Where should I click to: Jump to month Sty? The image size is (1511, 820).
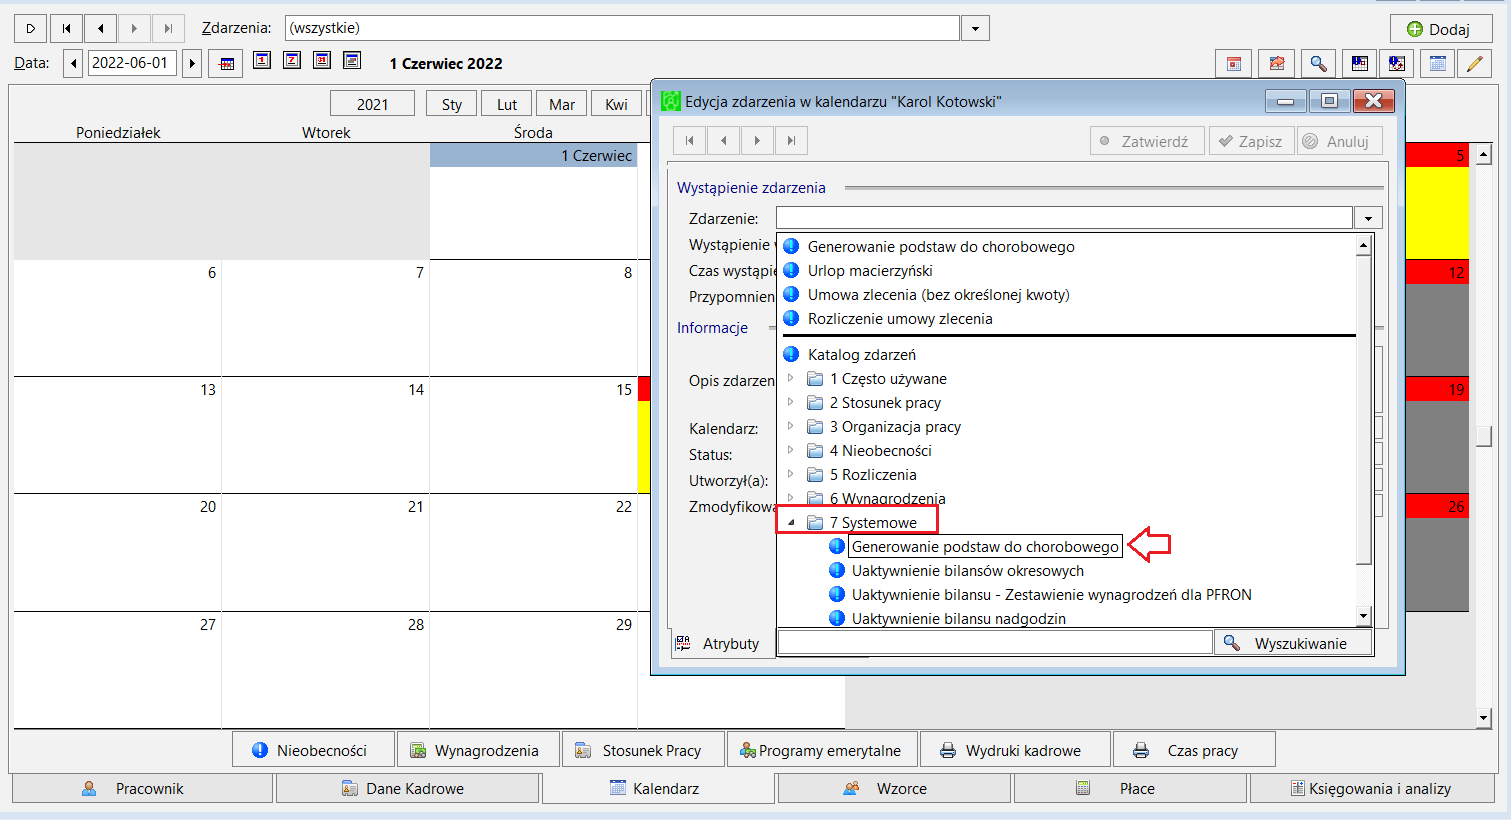pos(452,104)
